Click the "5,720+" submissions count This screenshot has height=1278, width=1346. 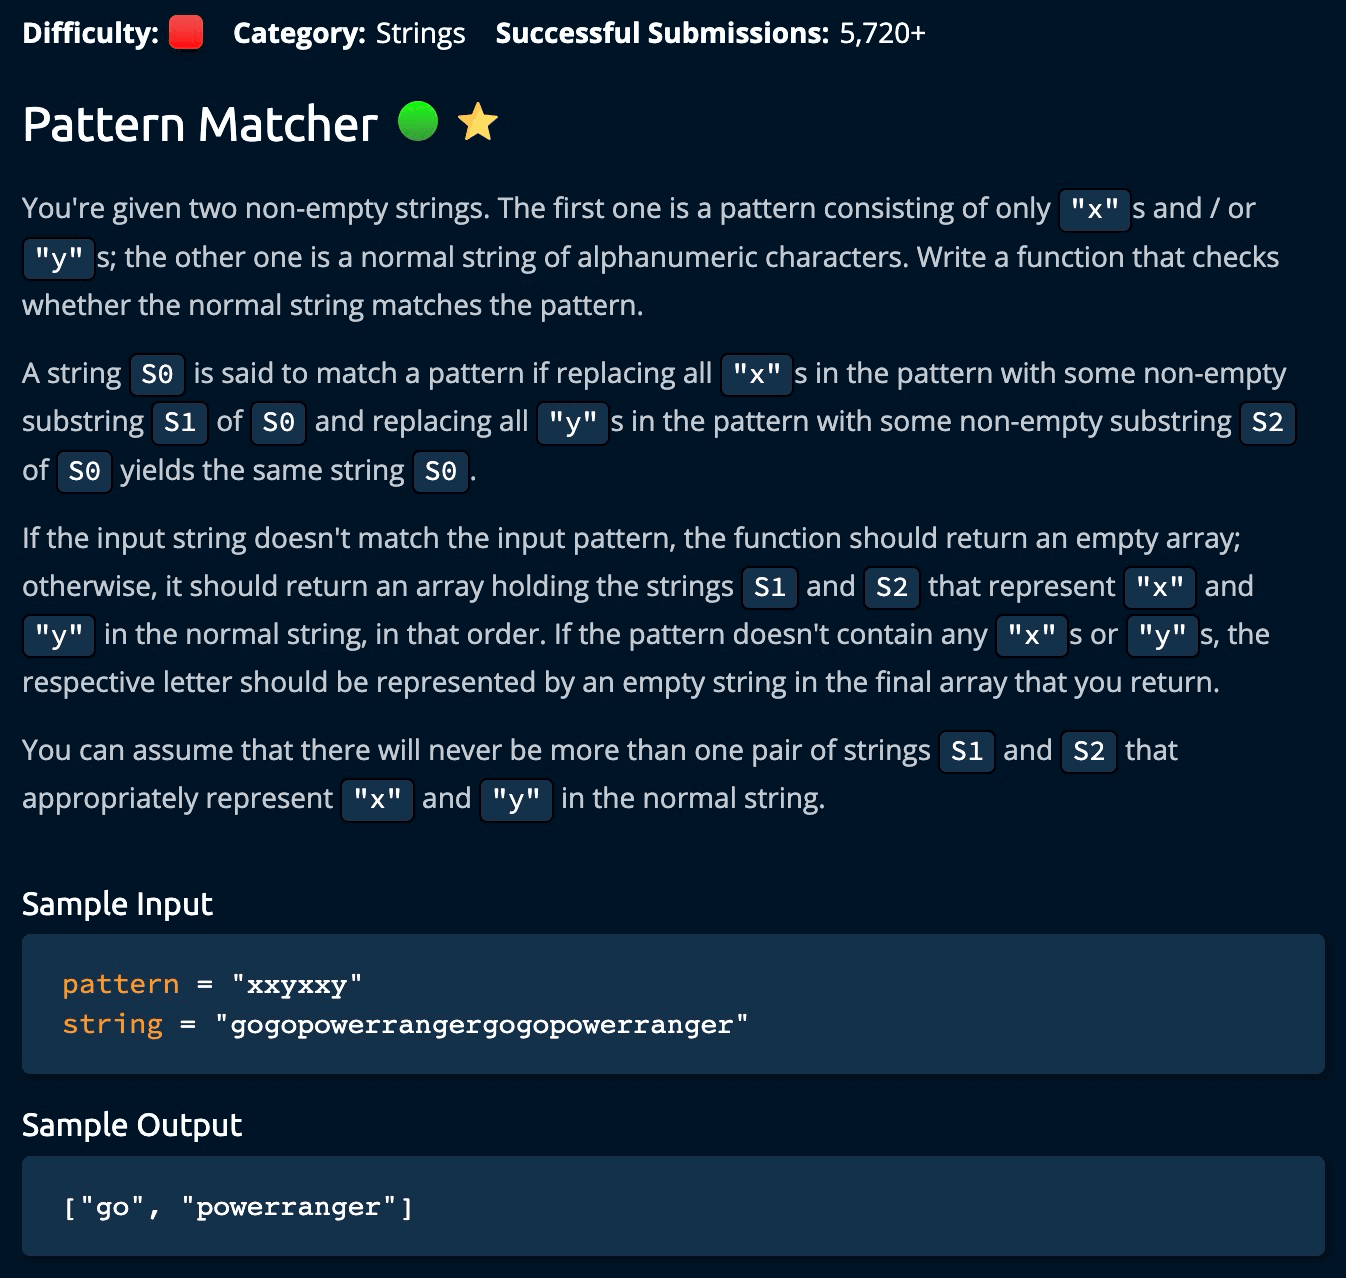pyautogui.click(x=882, y=33)
